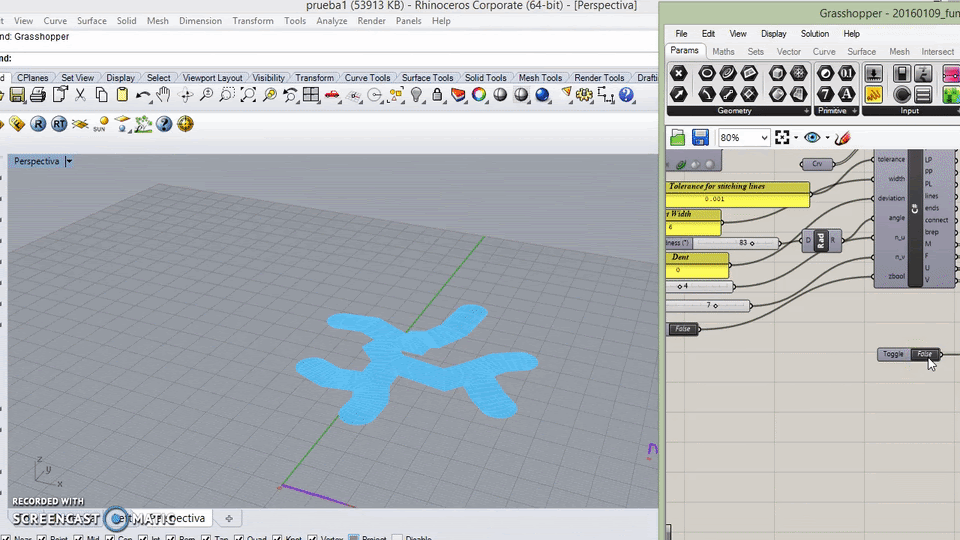Switch to the Vector tab in Grasshopper

point(789,51)
